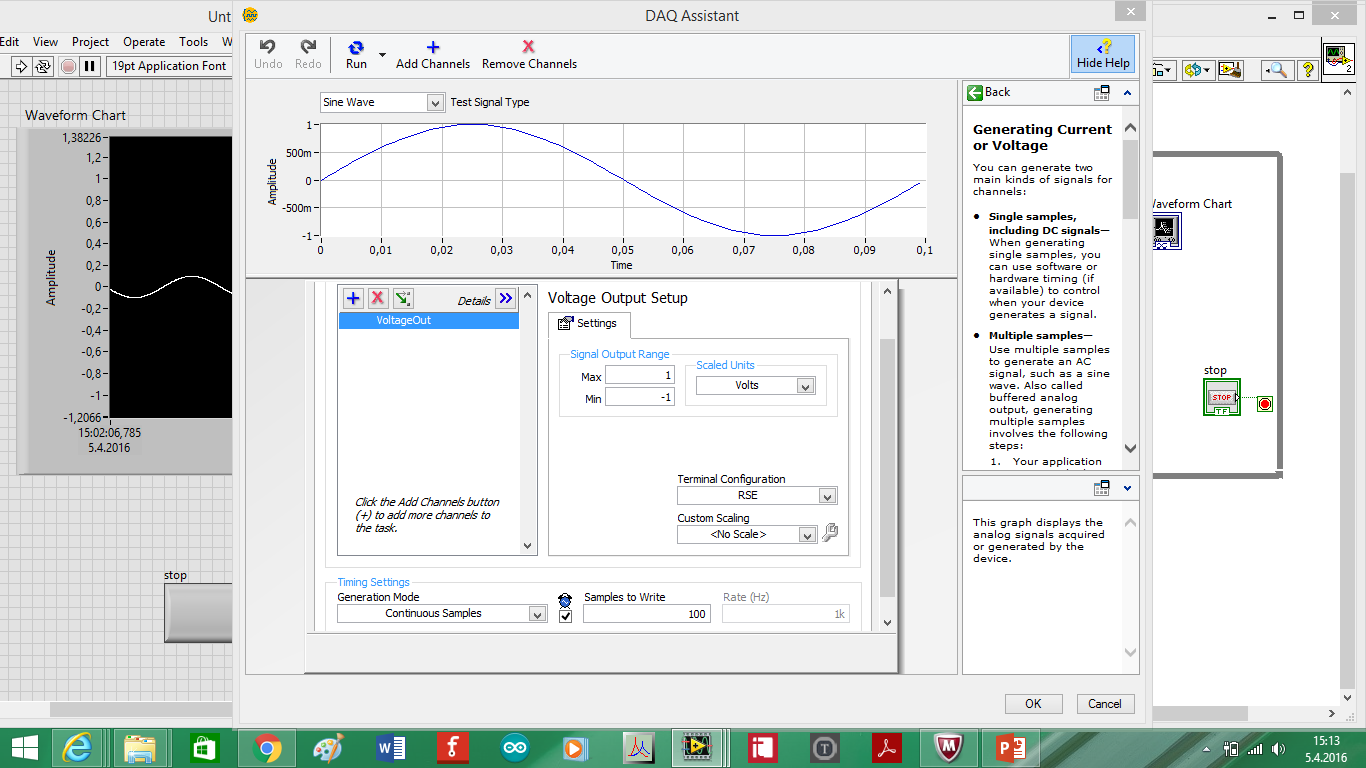This screenshot has height=768, width=1366.
Task: Open the View menu in LabVIEW window
Action: pyautogui.click(x=45, y=42)
